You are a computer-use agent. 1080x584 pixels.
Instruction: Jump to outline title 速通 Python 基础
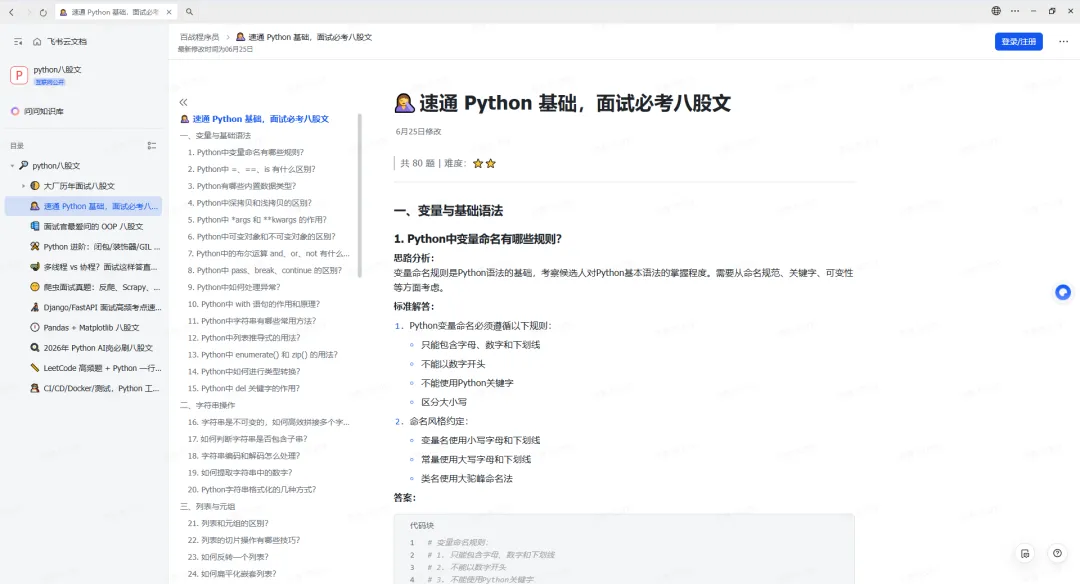[260, 118]
